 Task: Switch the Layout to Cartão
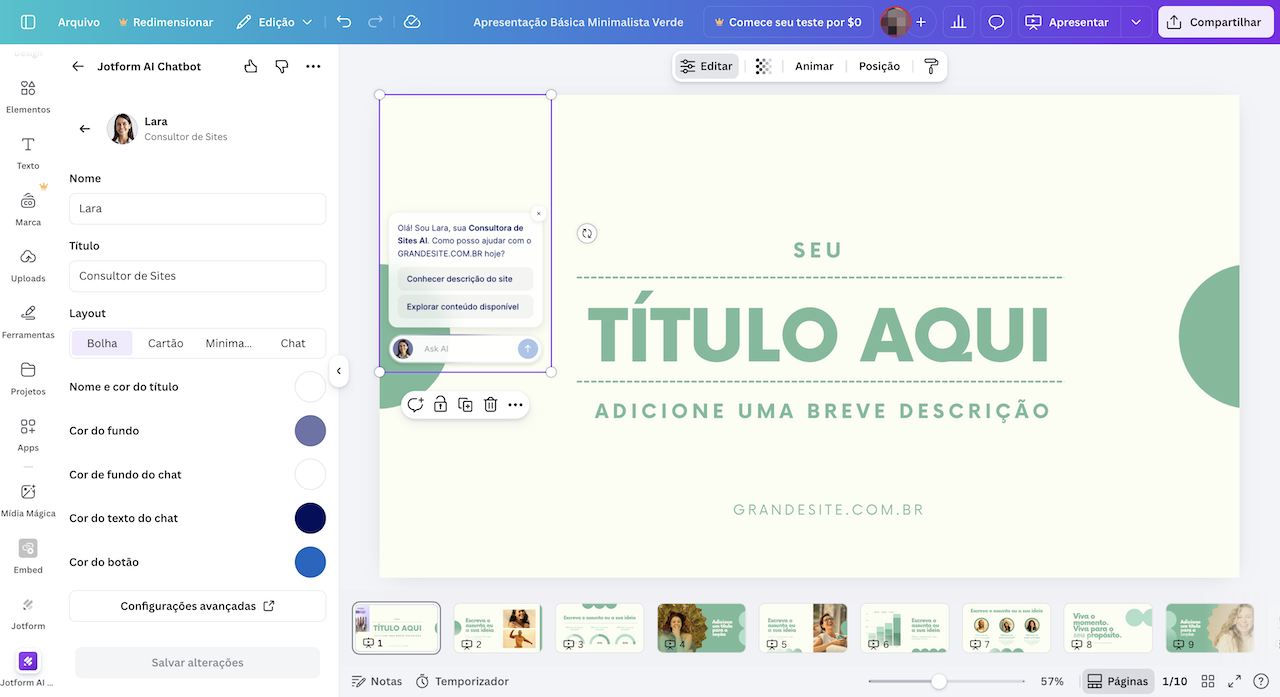click(165, 342)
